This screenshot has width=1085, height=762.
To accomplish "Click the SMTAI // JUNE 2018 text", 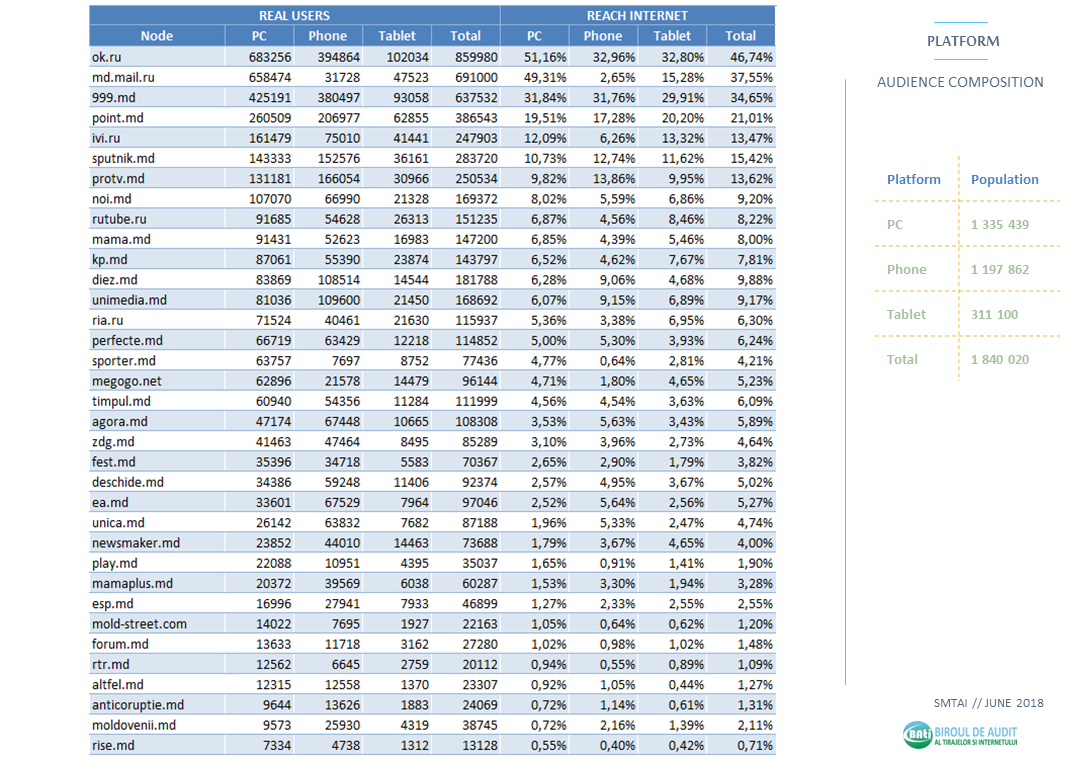I will (985, 703).
